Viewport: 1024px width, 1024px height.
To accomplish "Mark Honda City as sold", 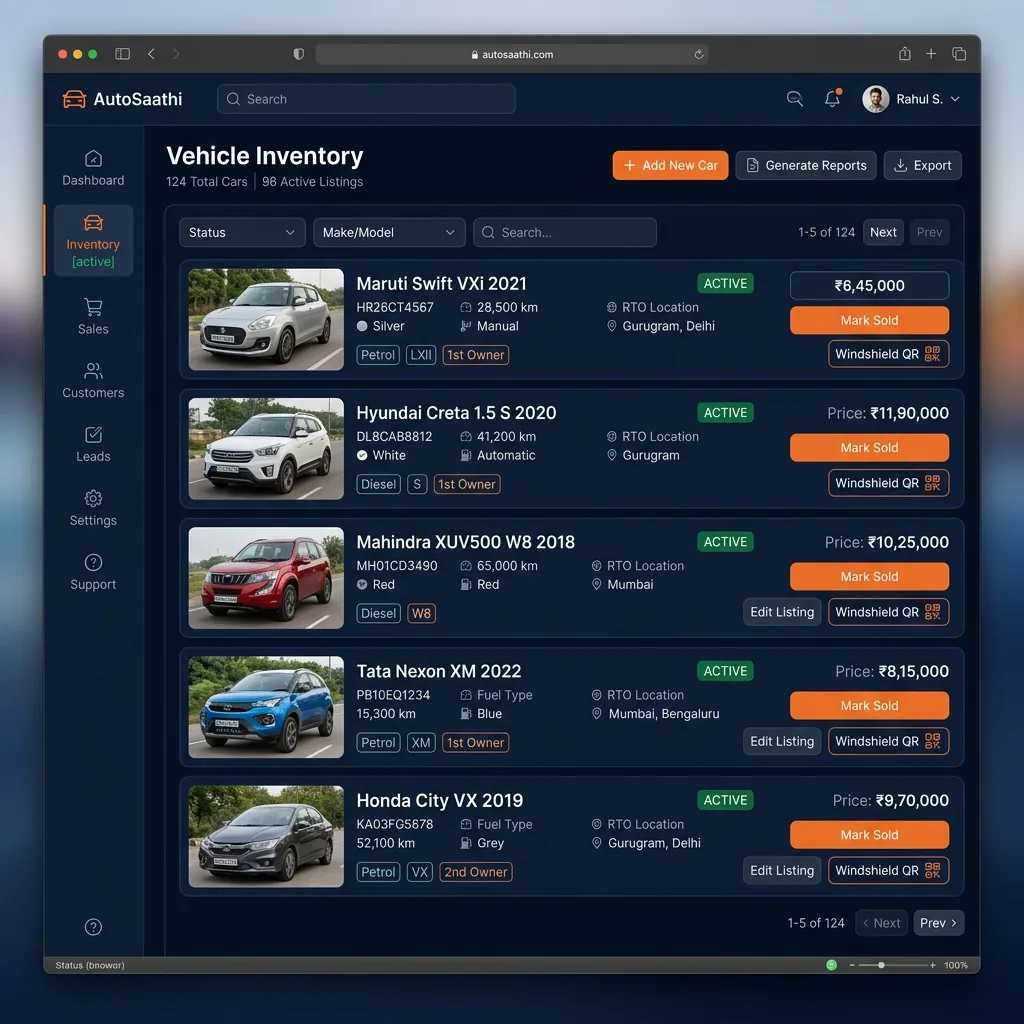I will tap(869, 835).
